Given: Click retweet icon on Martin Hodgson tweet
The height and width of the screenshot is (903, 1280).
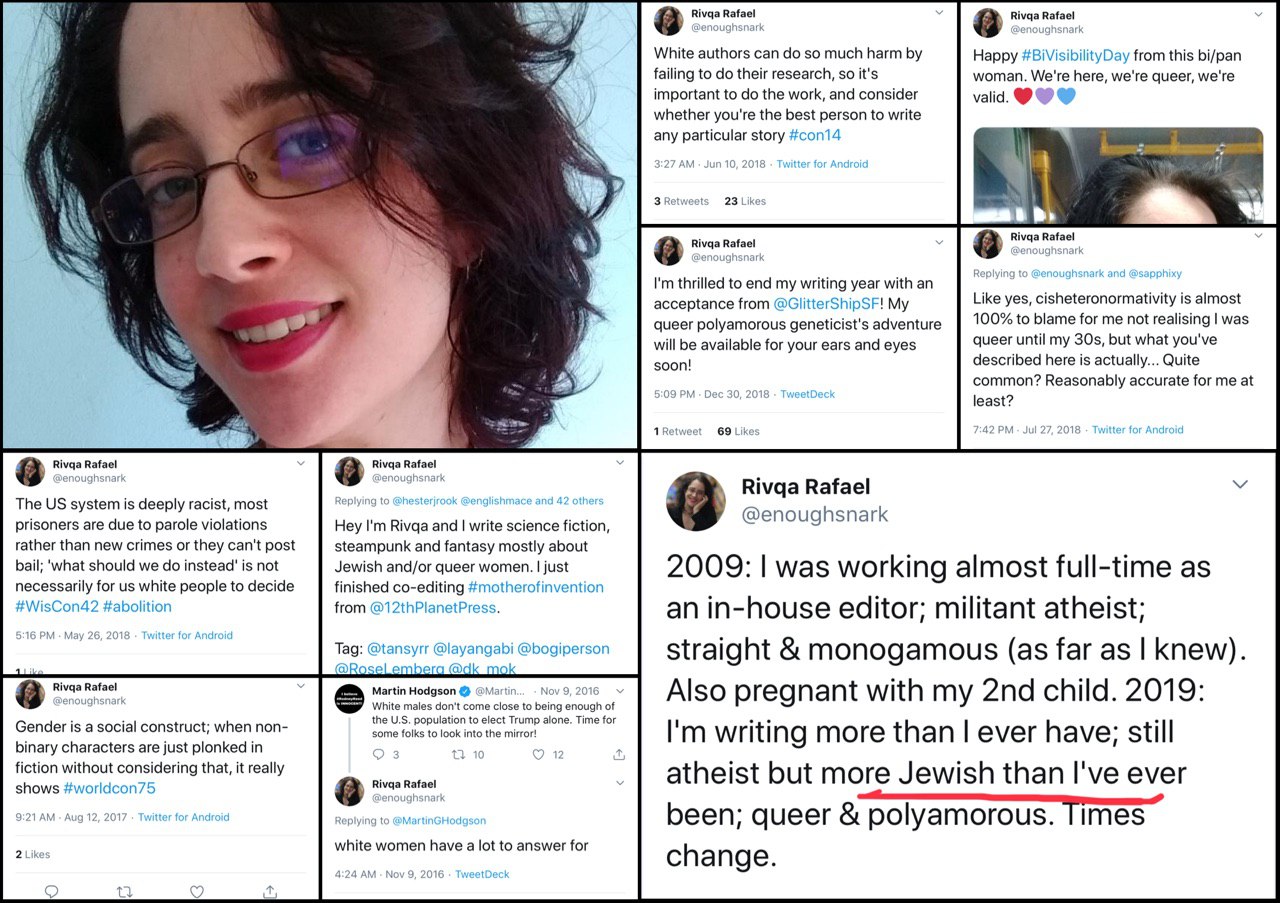Looking at the screenshot, I should coord(459,754).
